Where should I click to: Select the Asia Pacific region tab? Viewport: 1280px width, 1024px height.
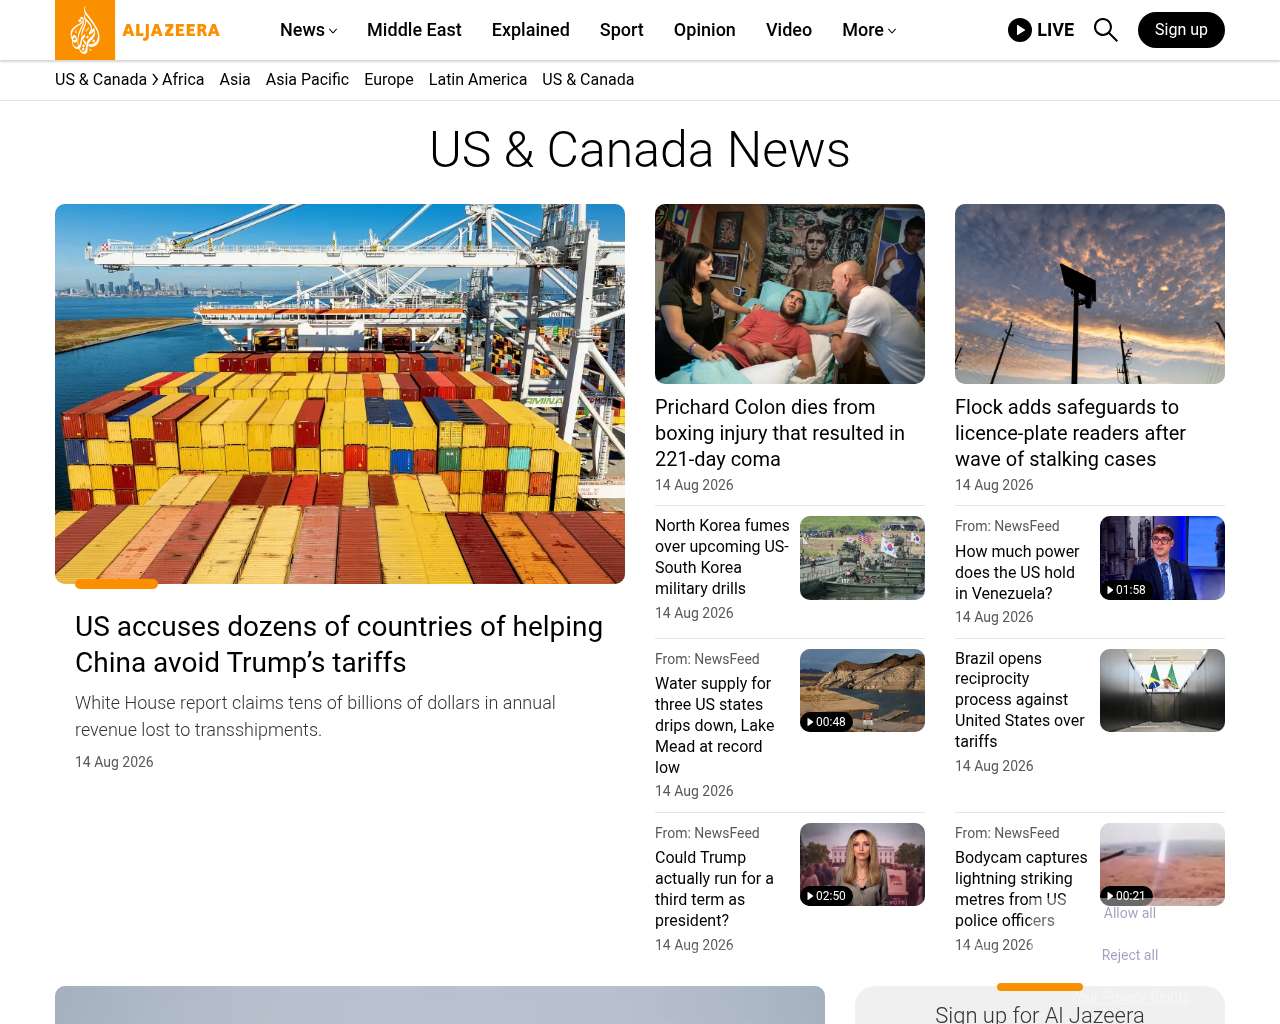pos(307,79)
